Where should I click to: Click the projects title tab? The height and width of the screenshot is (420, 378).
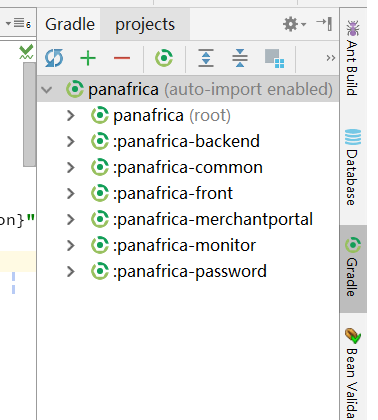(145, 24)
